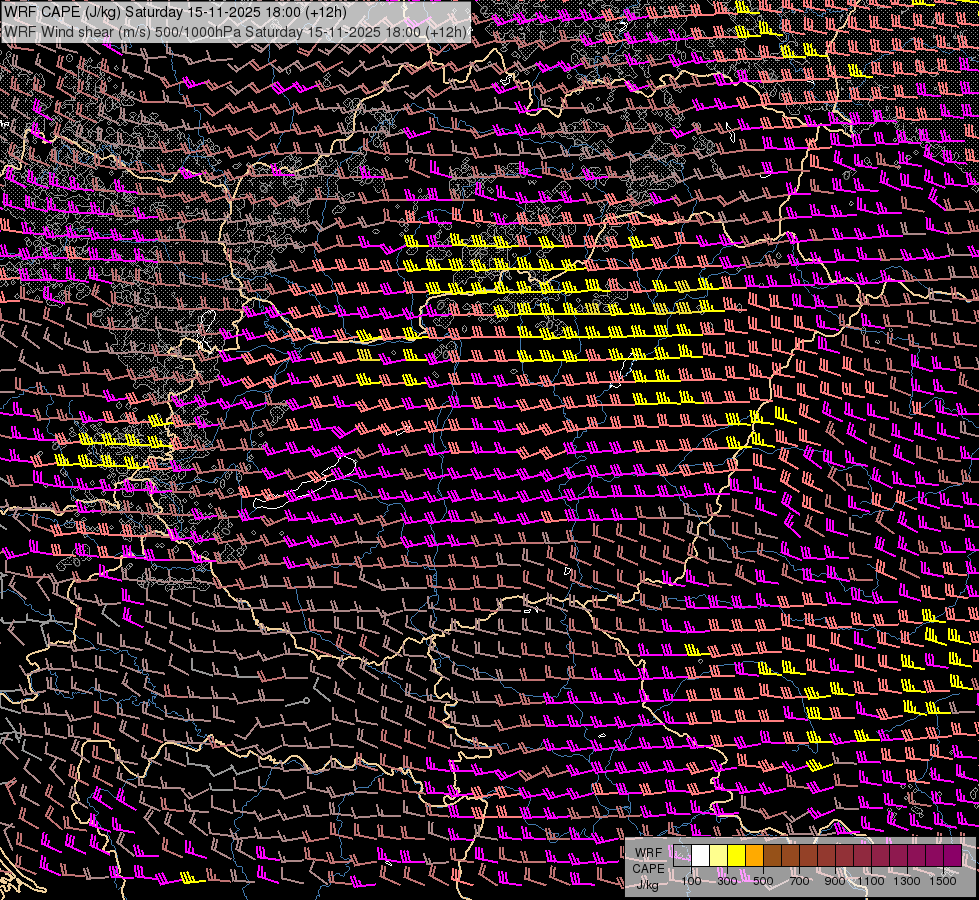Select the 500 value on legend
This screenshot has height=900, width=979.
(x=763, y=881)
